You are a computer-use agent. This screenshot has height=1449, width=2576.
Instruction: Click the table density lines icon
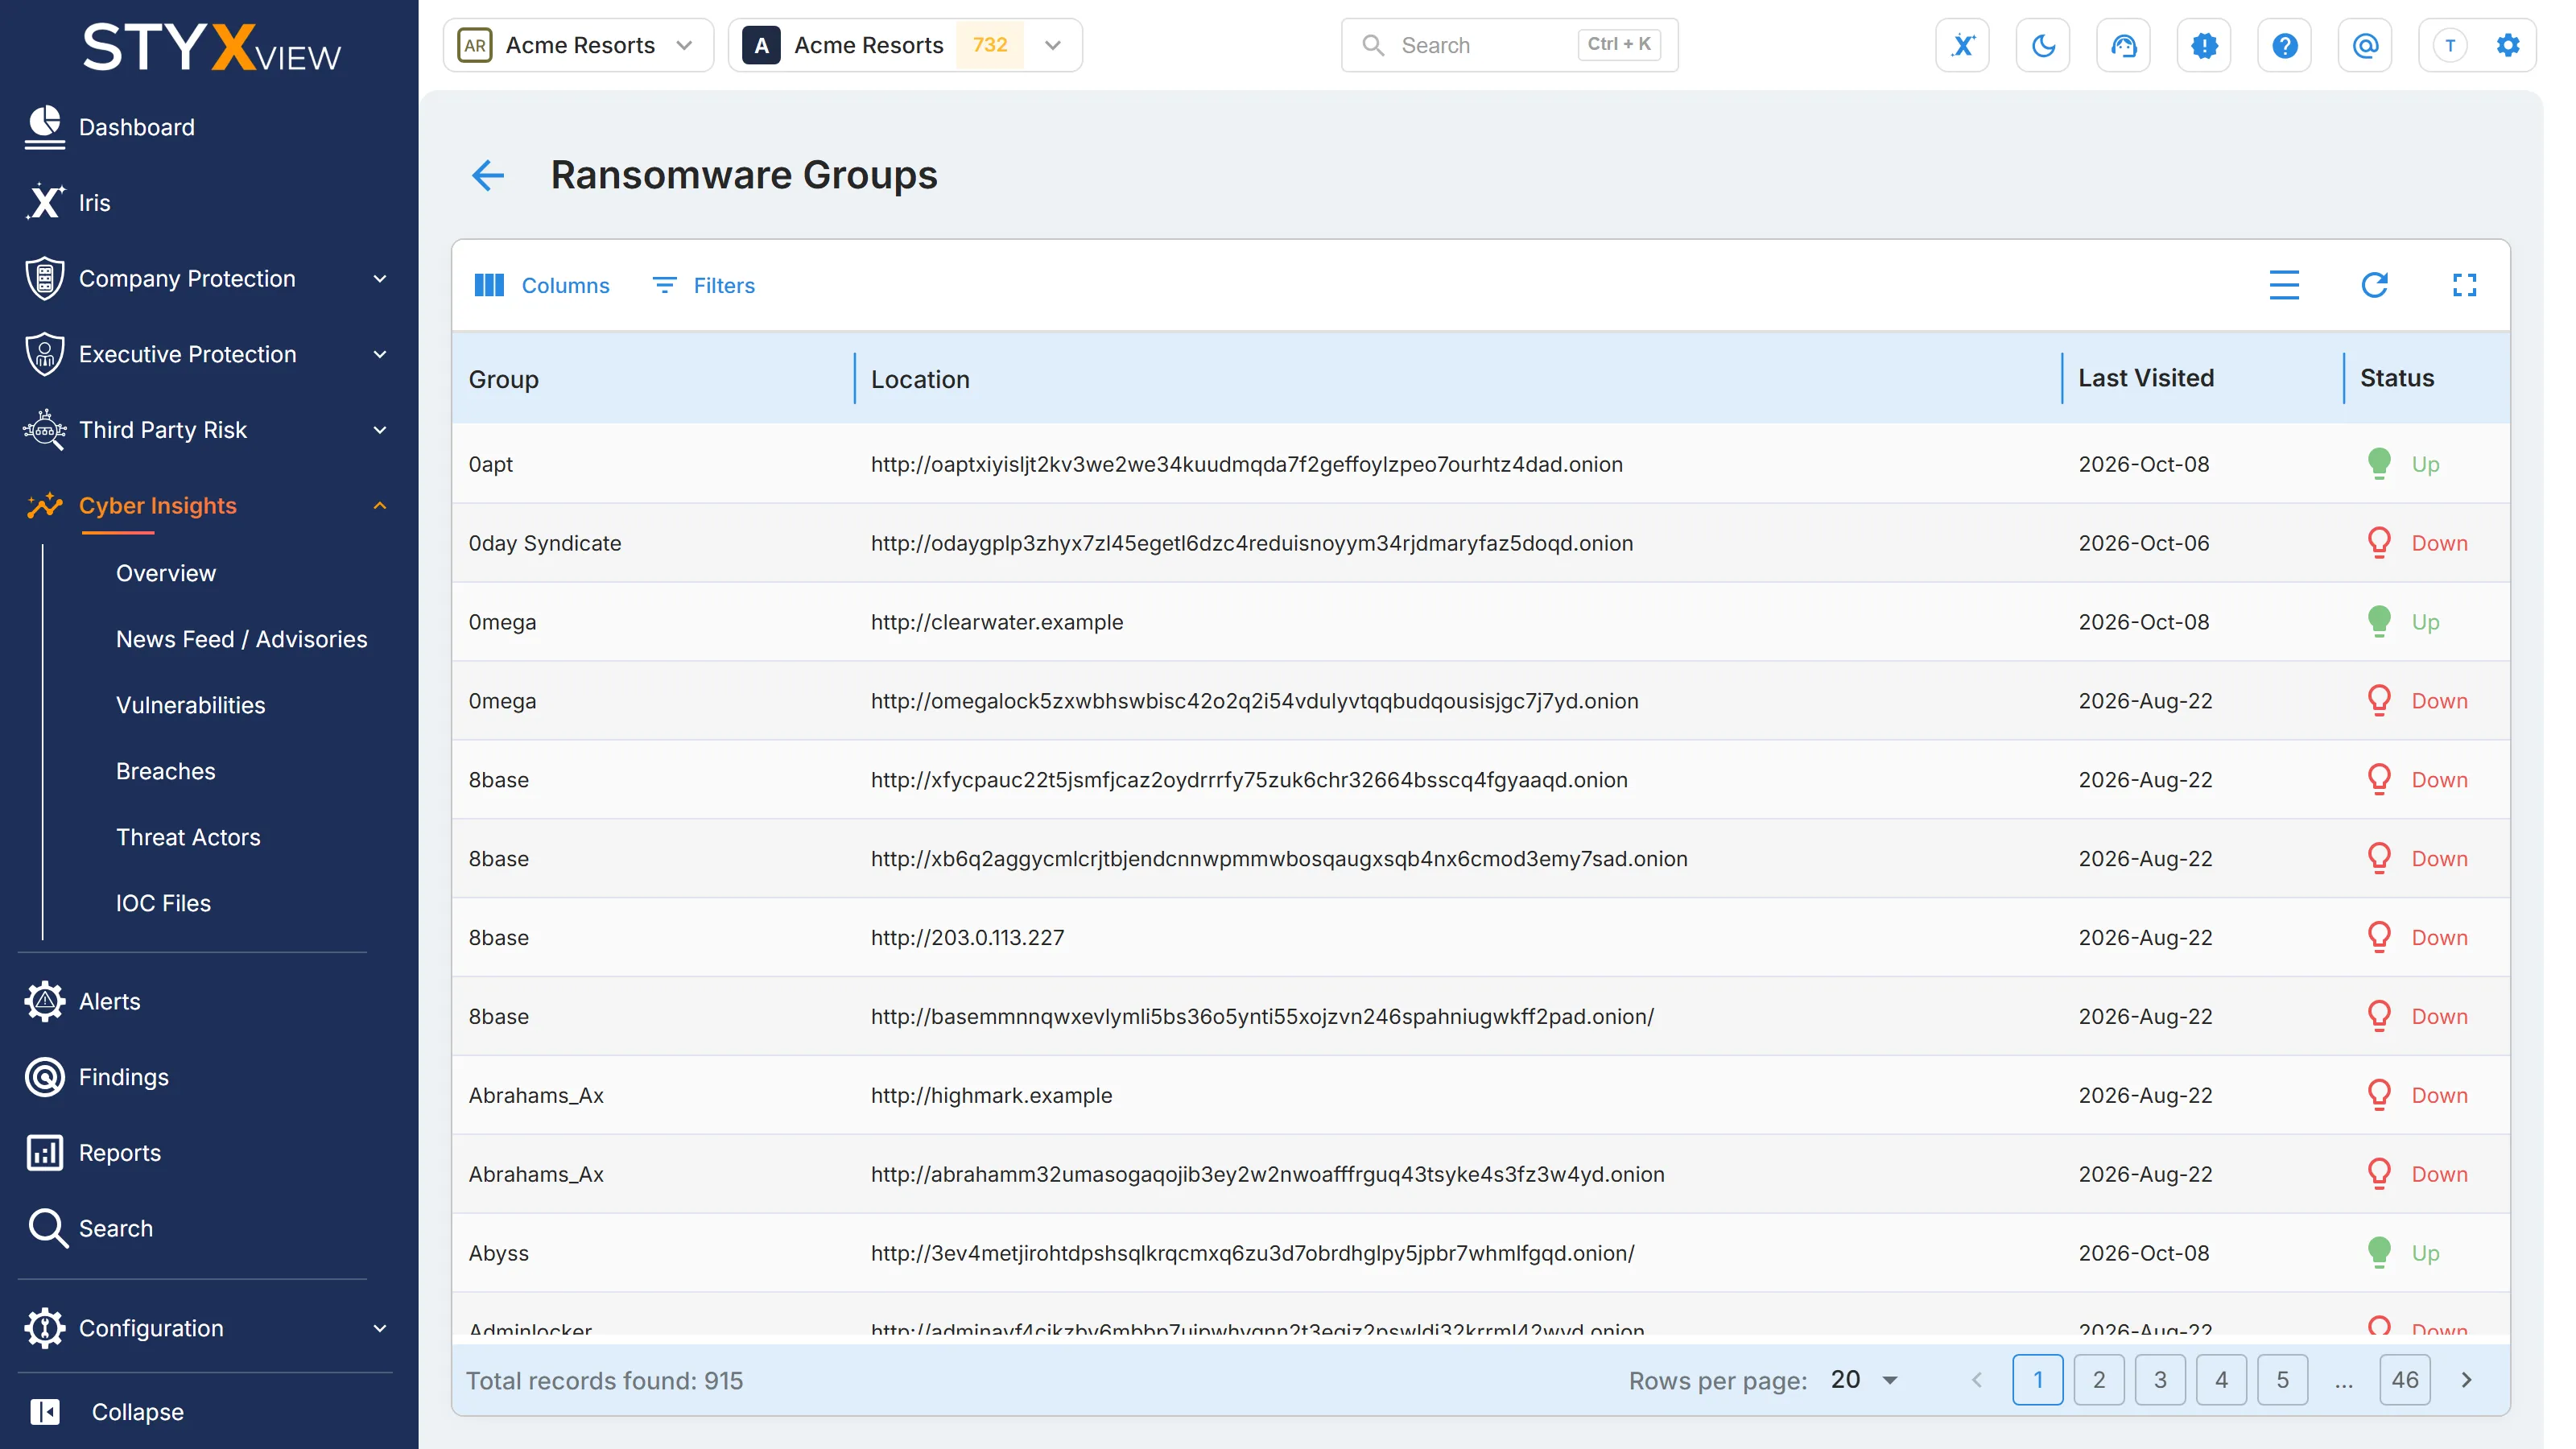point(2284,285)
